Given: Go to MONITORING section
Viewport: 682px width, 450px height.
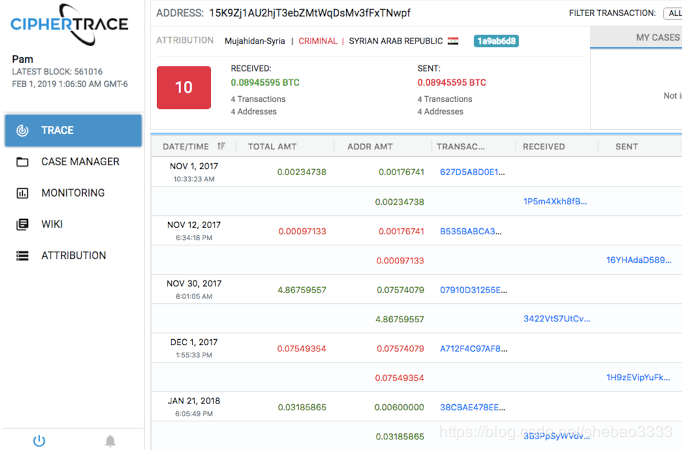Looking at the screenshot, I should [73, 193].
